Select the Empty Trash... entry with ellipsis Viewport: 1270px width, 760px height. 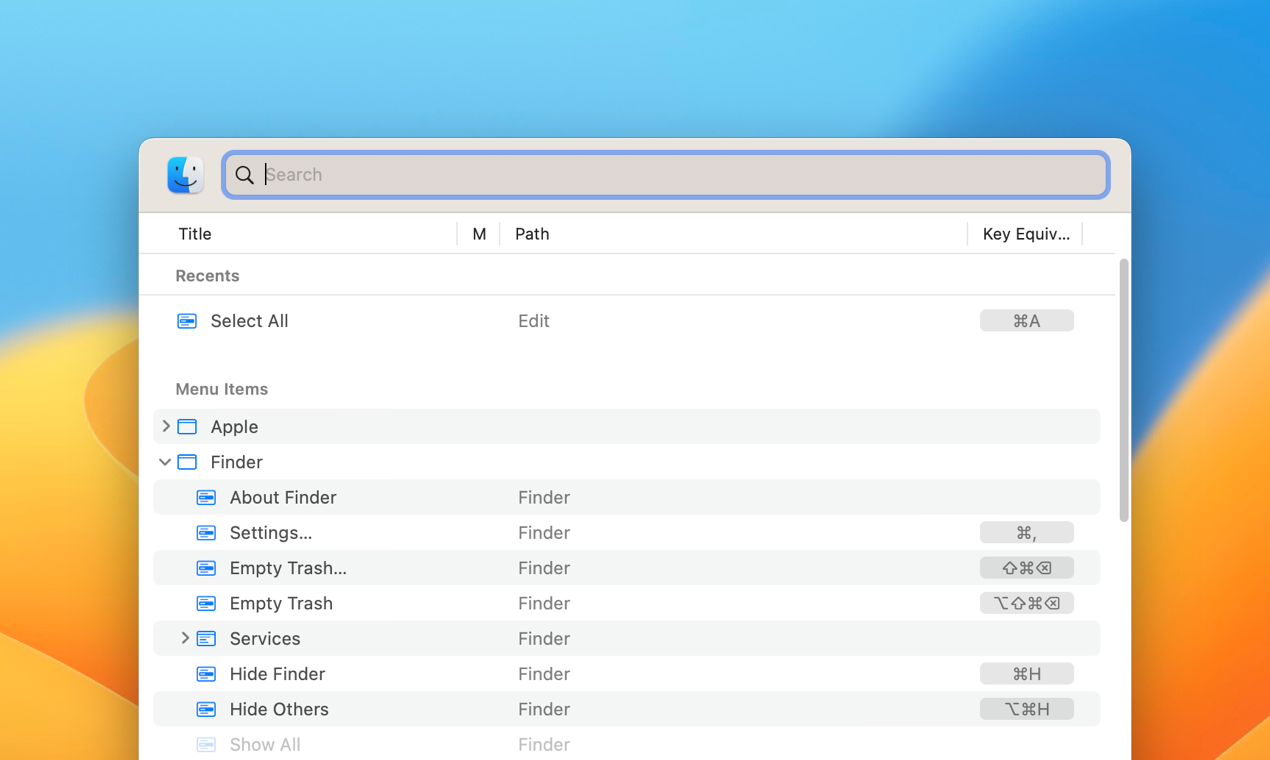click(x=288, y=568)
